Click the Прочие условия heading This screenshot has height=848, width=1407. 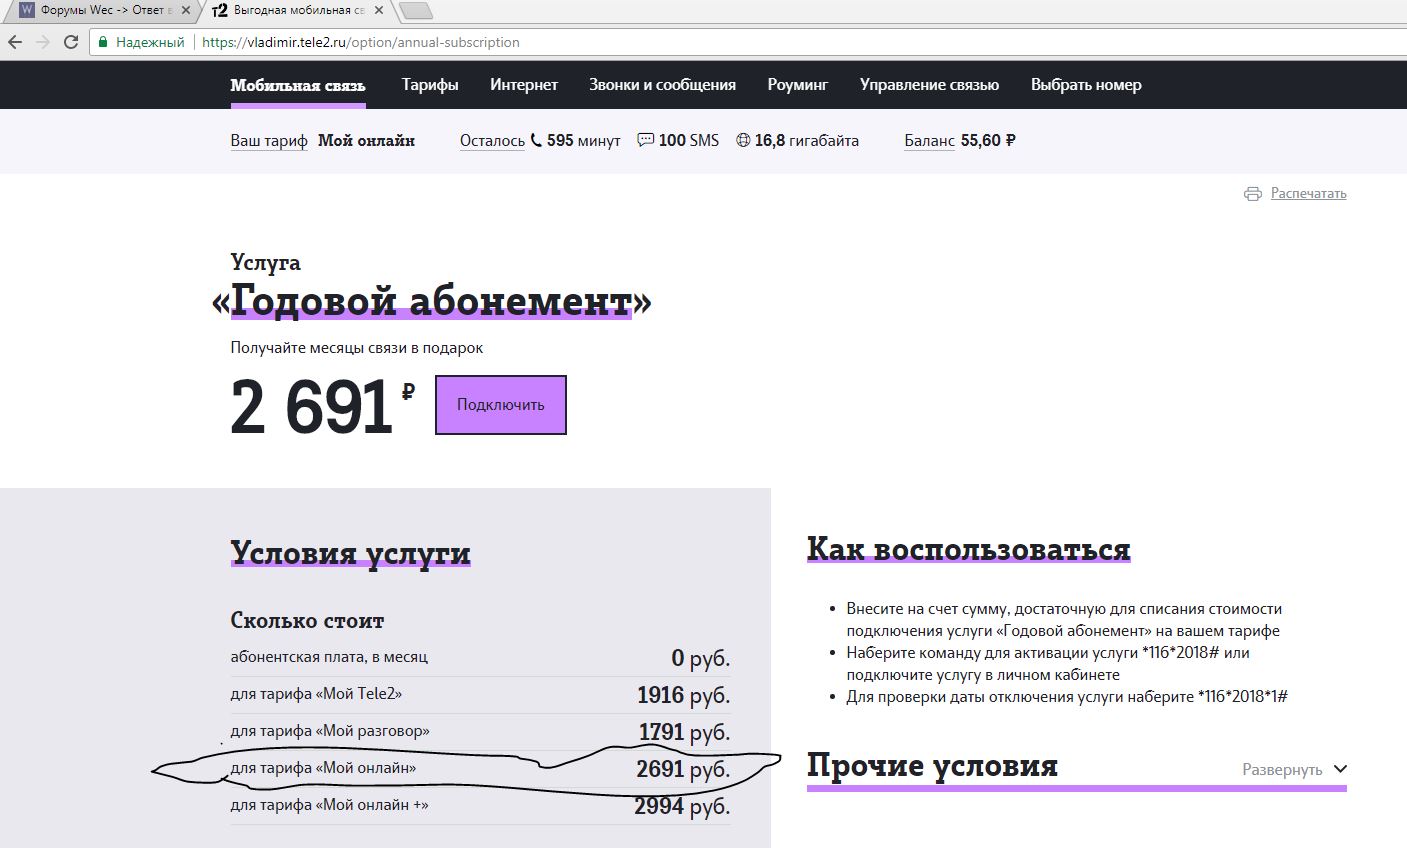932,766
